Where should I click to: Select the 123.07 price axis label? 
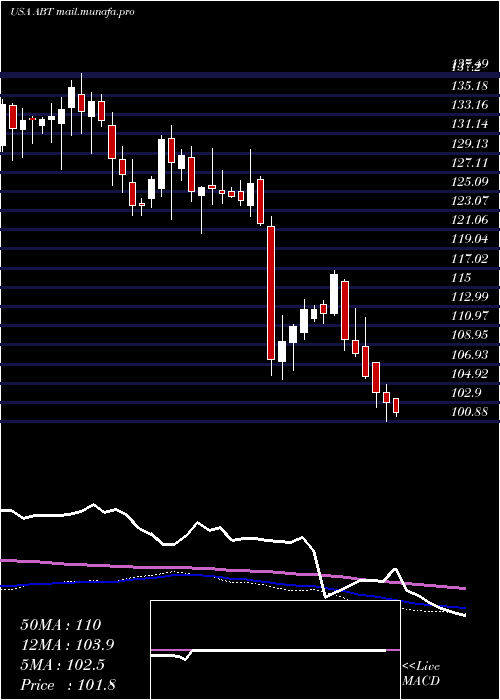470,201
